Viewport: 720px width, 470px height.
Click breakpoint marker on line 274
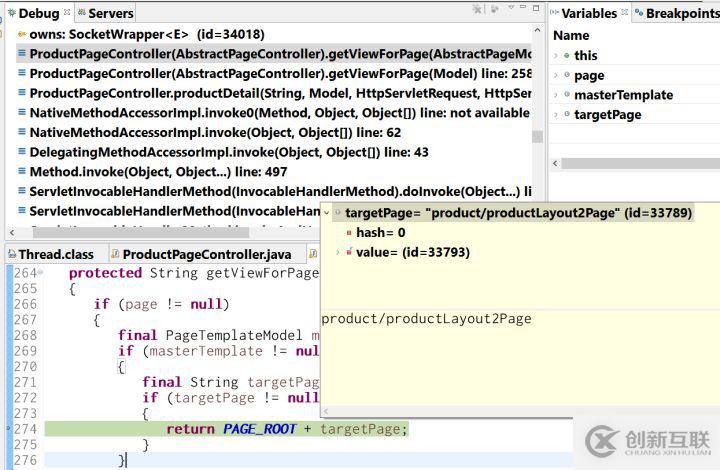coord(8,429)
